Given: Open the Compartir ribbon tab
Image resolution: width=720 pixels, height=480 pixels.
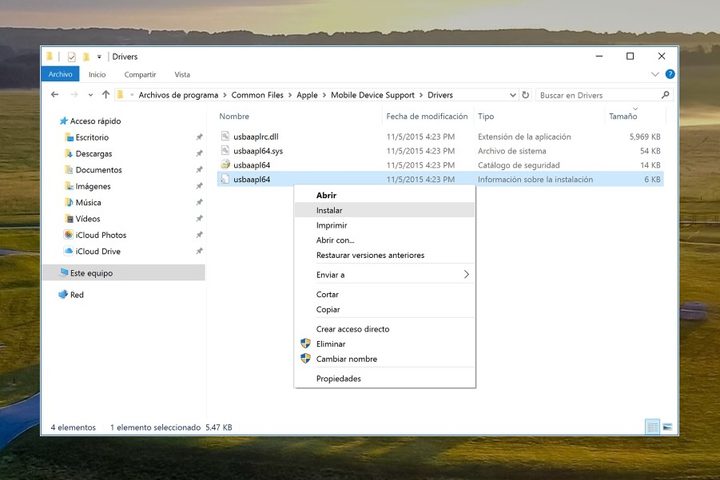Looking at the screenshot, I should (140, 74).
